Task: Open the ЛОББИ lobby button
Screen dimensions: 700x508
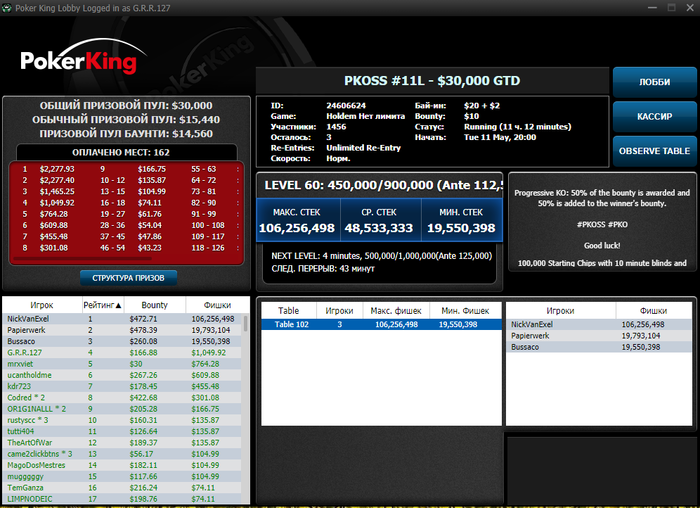Action: 654,82
